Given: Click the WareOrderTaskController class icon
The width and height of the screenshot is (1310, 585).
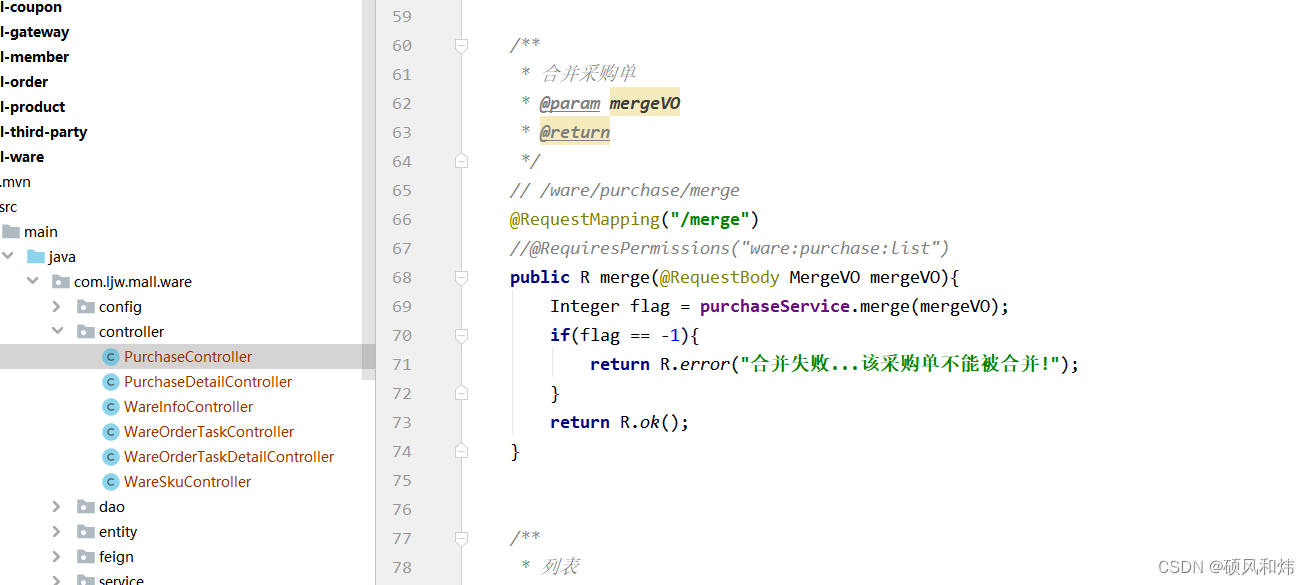Looking at the screenshot, I should [111, 432].
